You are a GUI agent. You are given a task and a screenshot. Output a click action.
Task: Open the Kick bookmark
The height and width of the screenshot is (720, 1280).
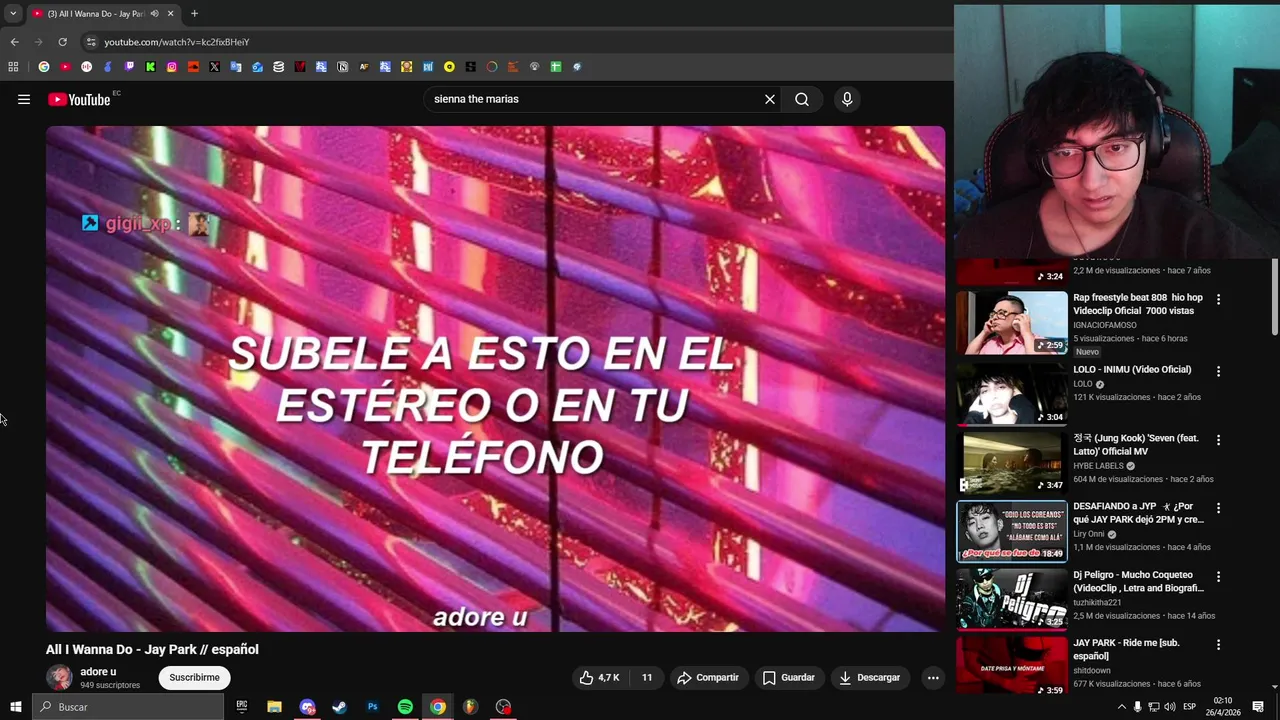click(x=150, y=67)
